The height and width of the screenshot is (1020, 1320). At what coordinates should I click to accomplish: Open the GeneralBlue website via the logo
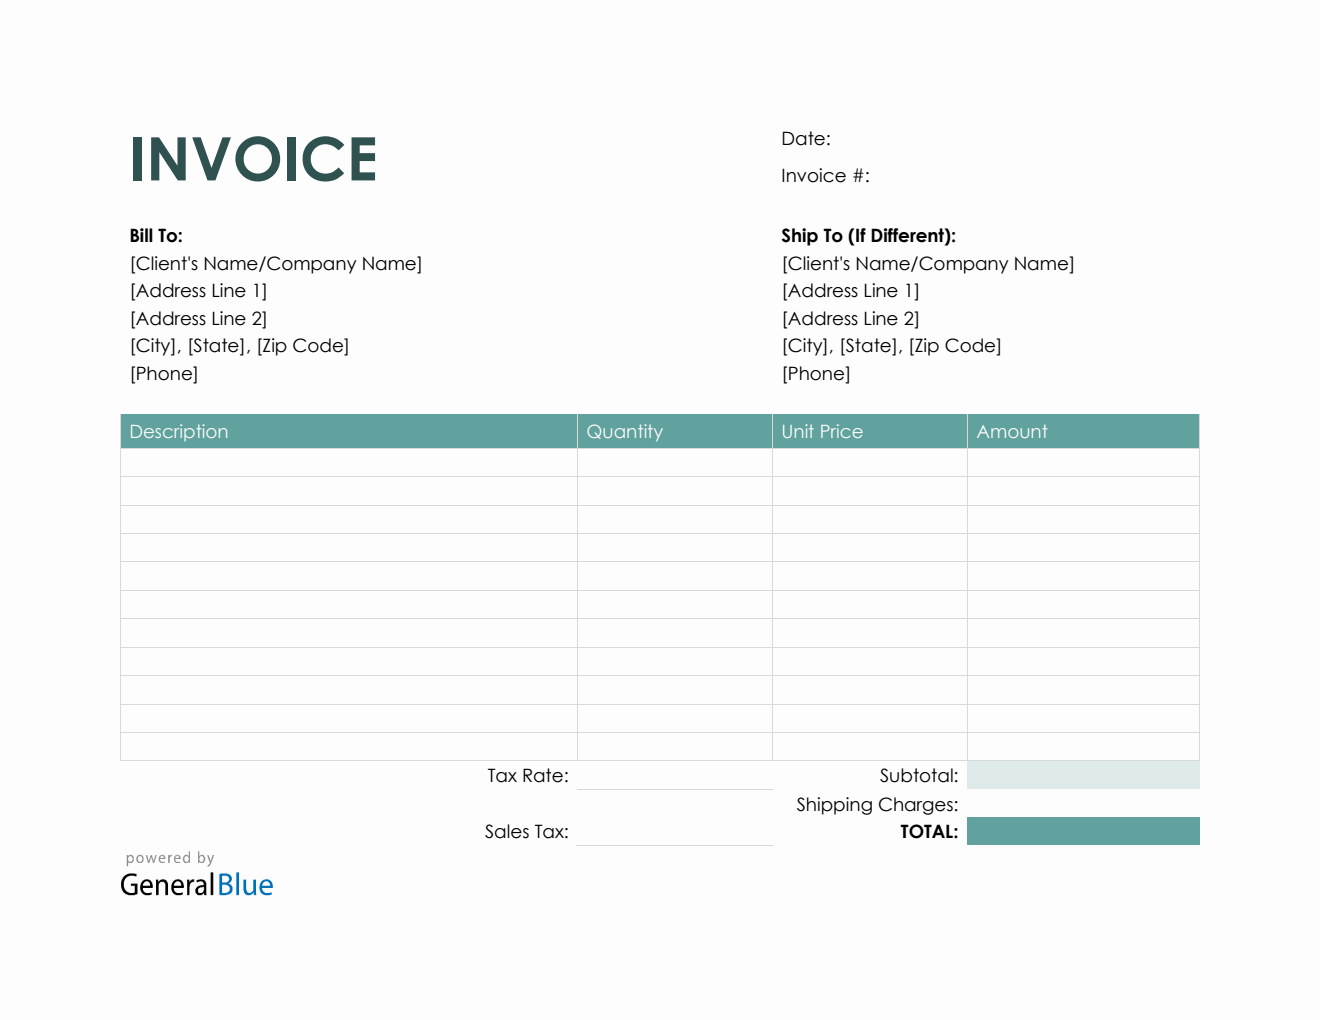(196, 884)
